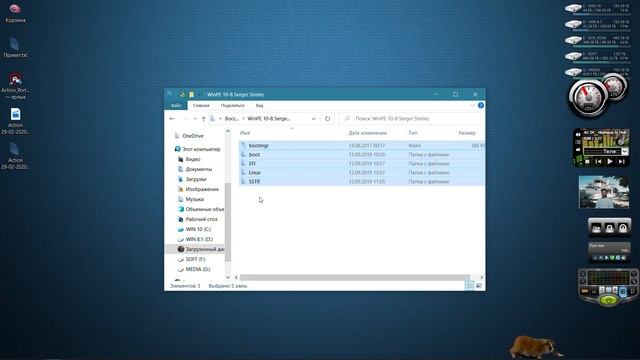
Task: Click the C: drive gadget icon
Action: pyautogui.click(x=573, y=8)
